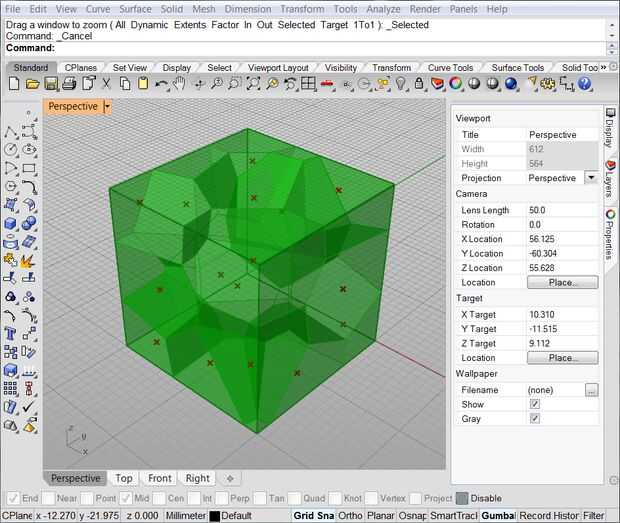Screen dimensions: 620x523
Task: Enable the Perp osnap checkbox
Action: point(222,498)
